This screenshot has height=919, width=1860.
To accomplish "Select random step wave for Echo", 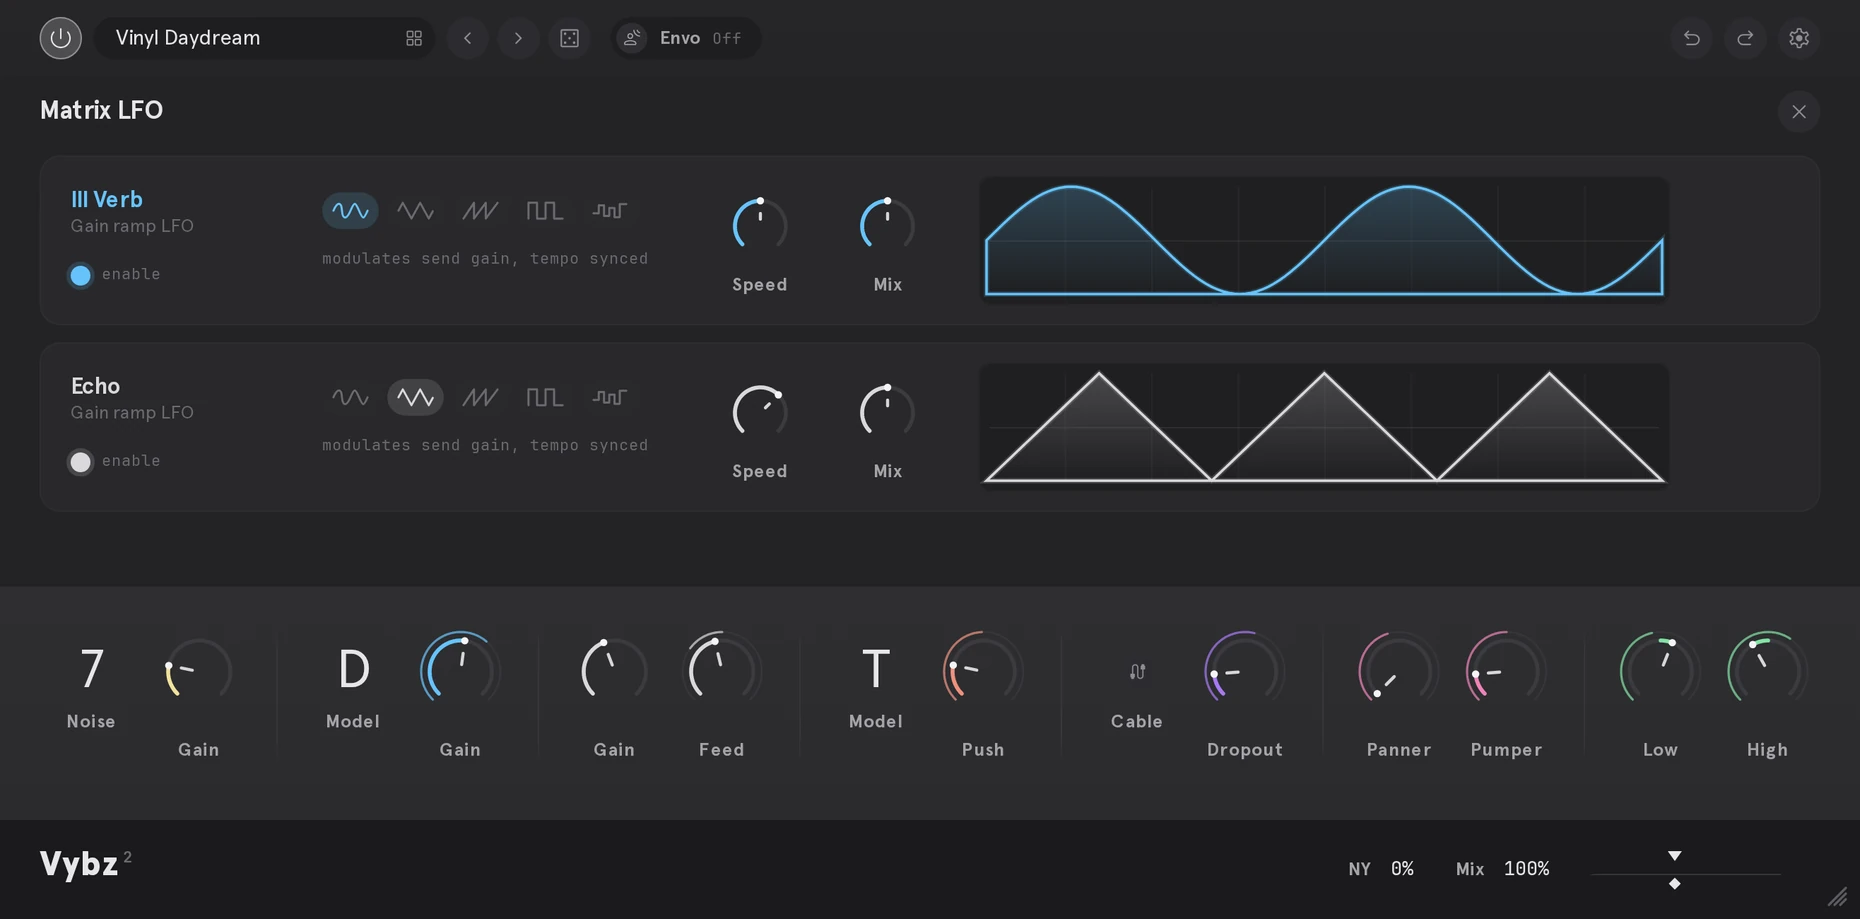I will (610, 398).
